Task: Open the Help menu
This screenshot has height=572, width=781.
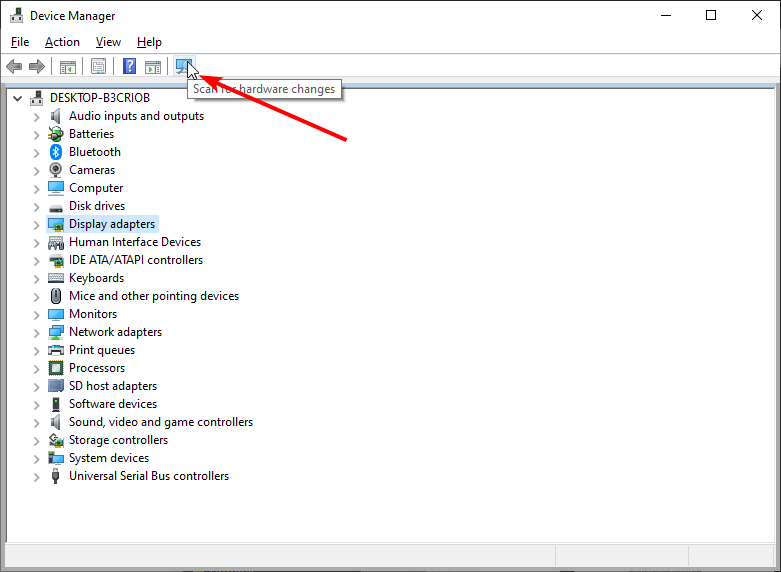Action: 149,42
